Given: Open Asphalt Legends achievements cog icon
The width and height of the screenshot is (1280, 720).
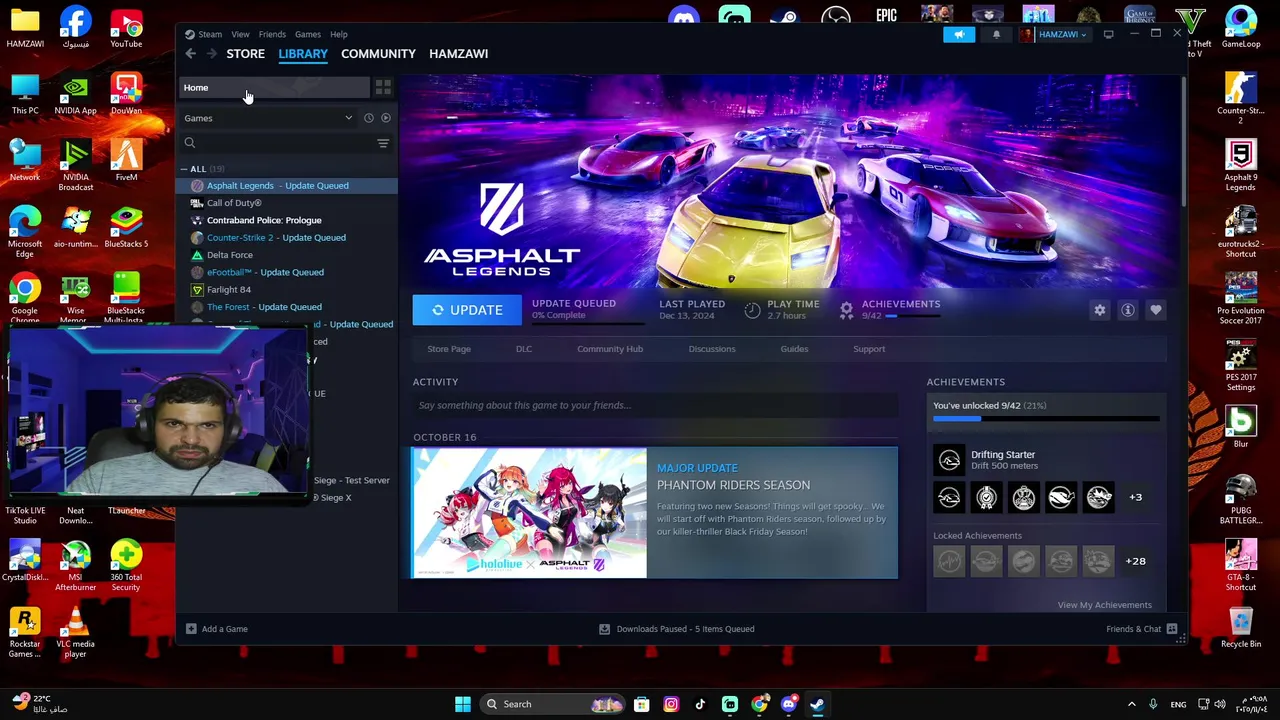Looking at the screenshot, I should pyautogui.click(x=846, y=310).
